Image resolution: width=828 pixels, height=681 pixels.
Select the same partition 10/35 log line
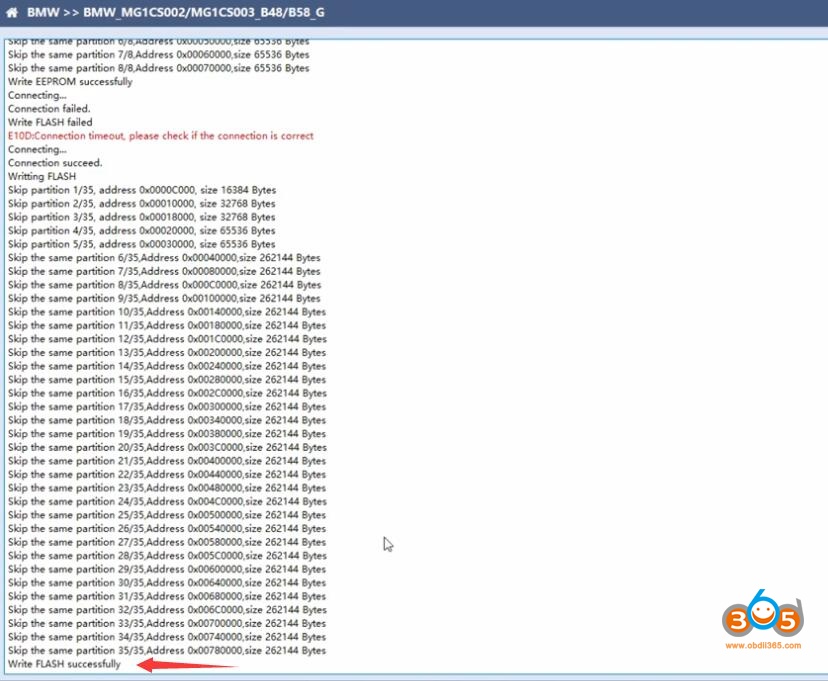(167, 312)
